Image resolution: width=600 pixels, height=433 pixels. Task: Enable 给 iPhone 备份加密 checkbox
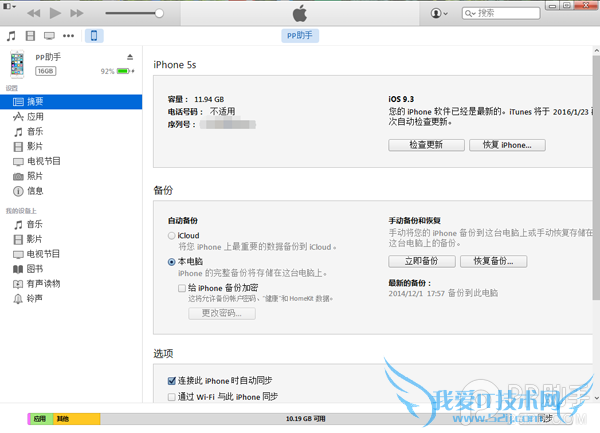click(182, 288)
